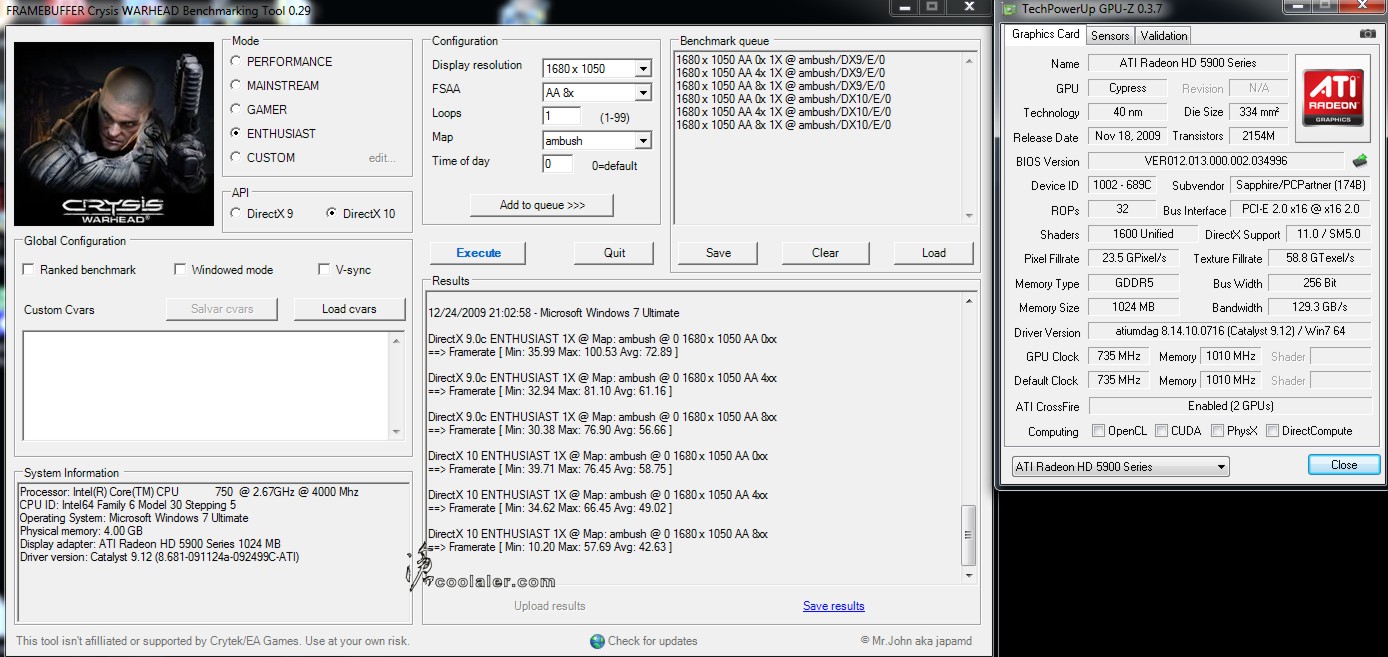Image resolution: width=1388 pixels, height=657 pixels.
Task: Click the Custom Cvars text area
Action: point(206,385)
